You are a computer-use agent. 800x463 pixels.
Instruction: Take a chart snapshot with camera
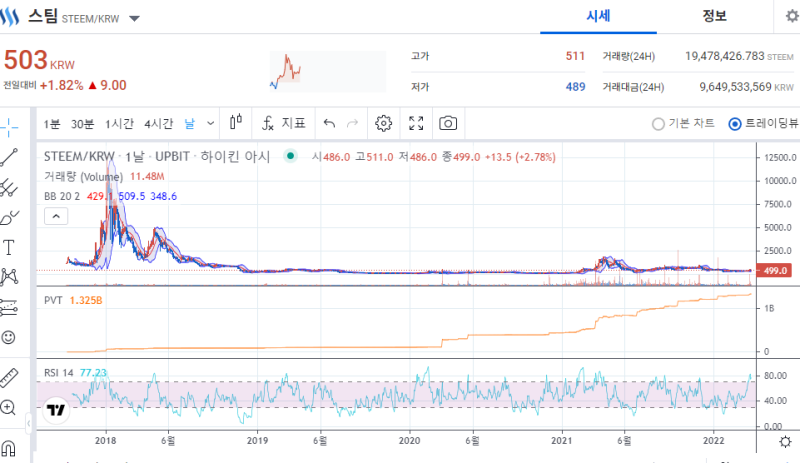(448, 123)
